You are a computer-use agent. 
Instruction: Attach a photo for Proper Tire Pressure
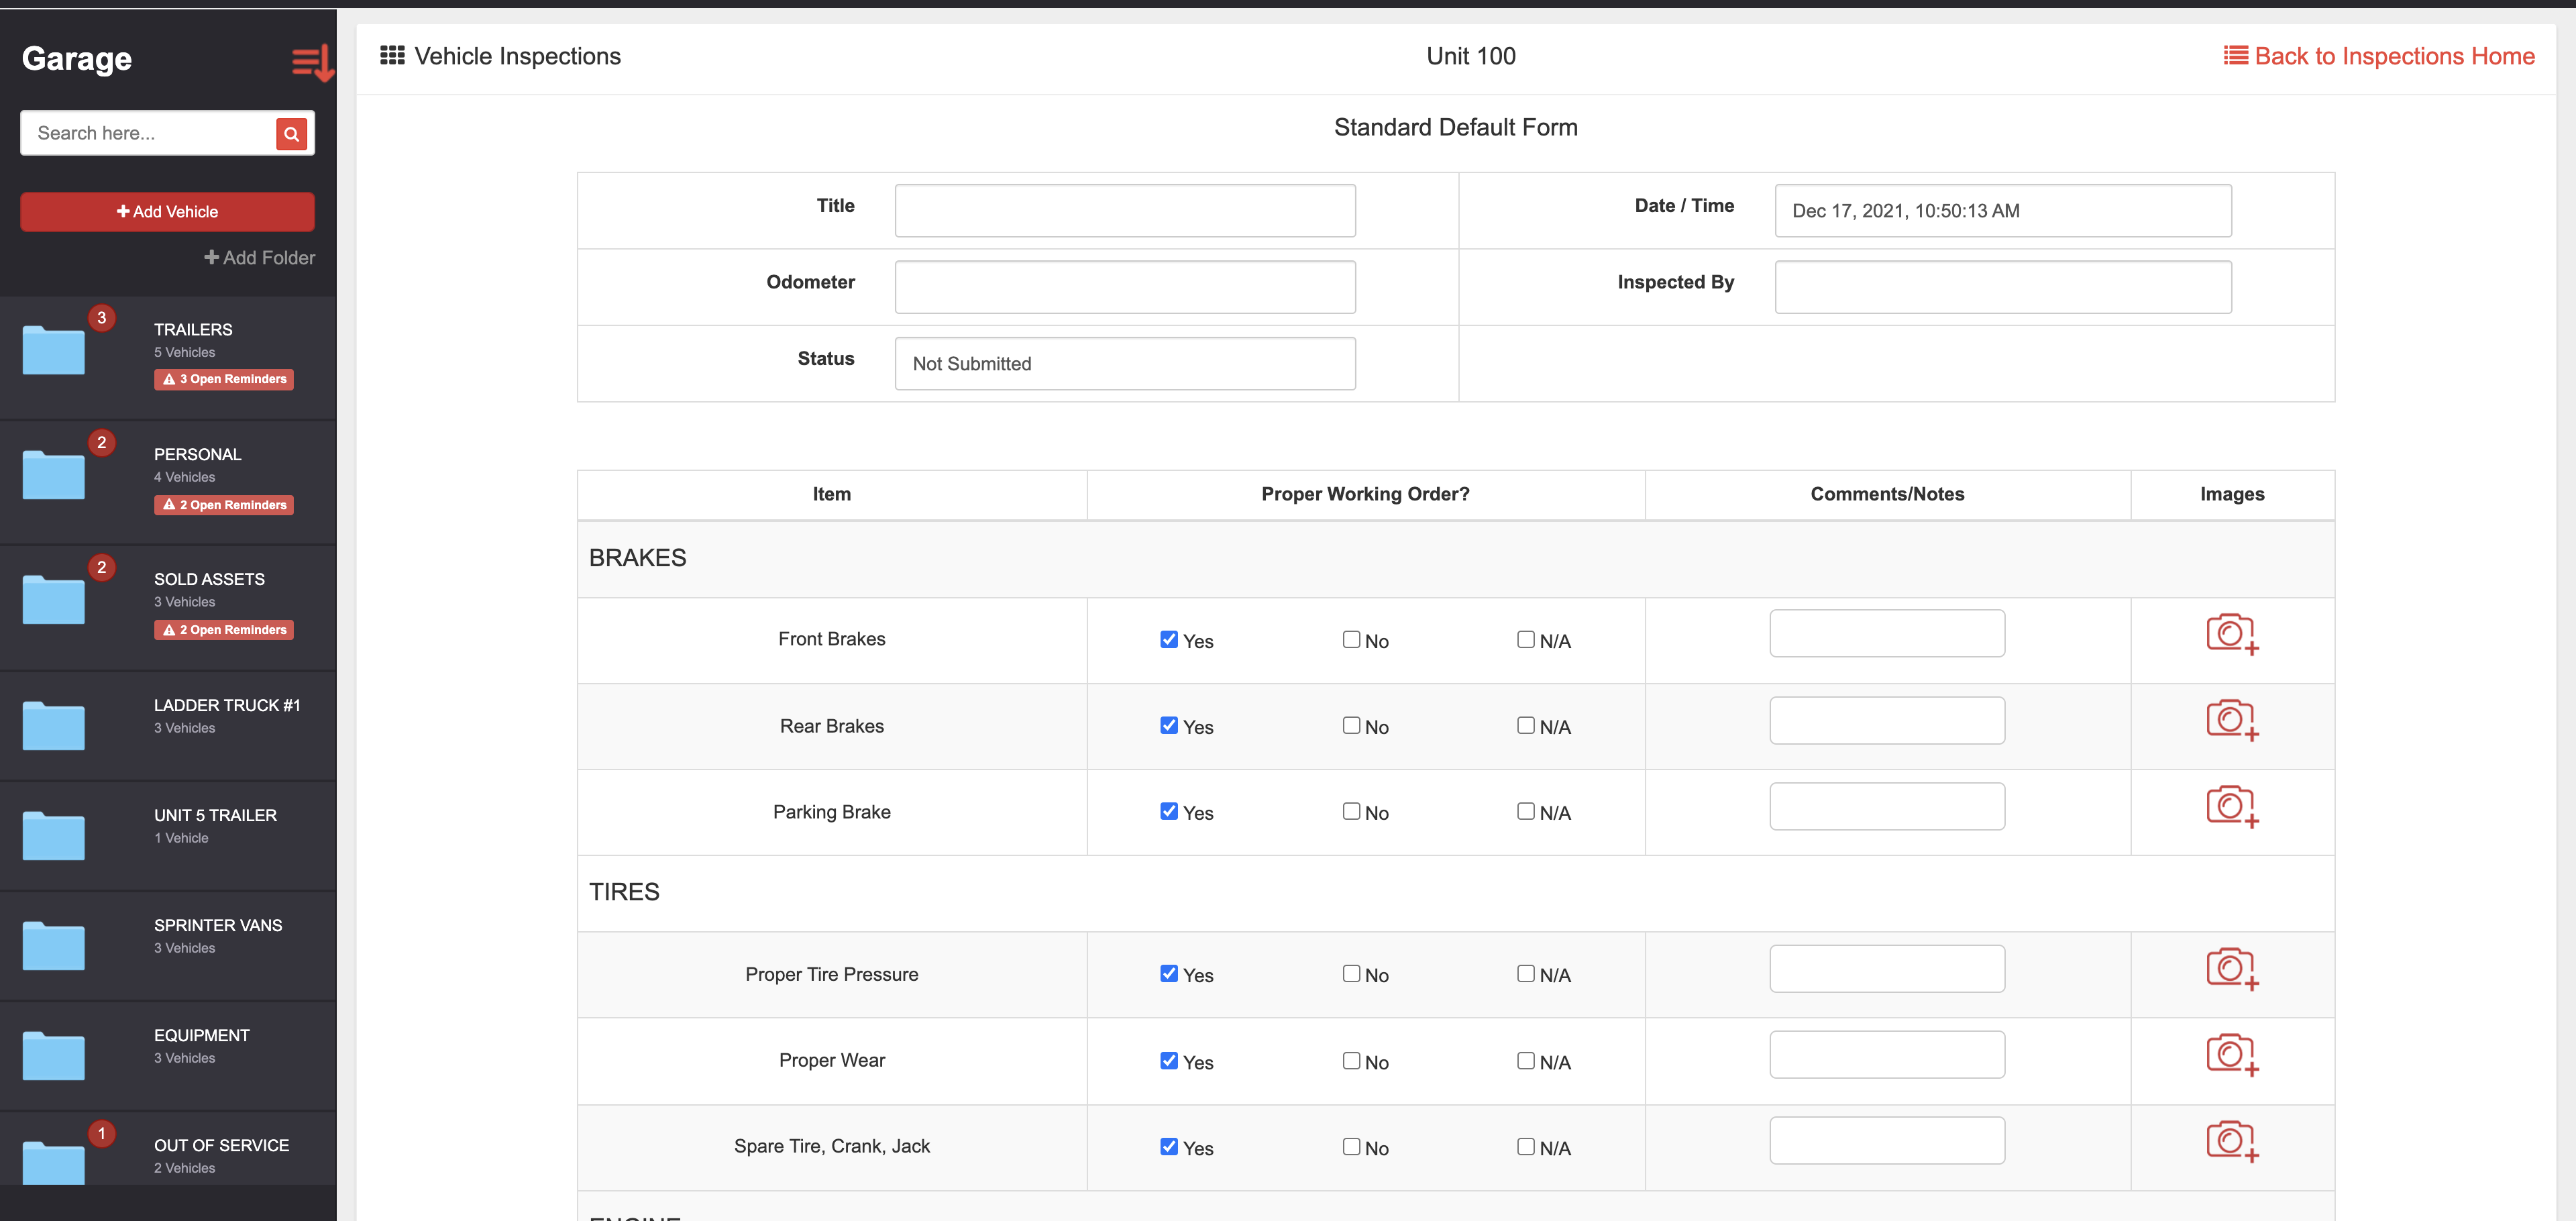(2231, 968)
